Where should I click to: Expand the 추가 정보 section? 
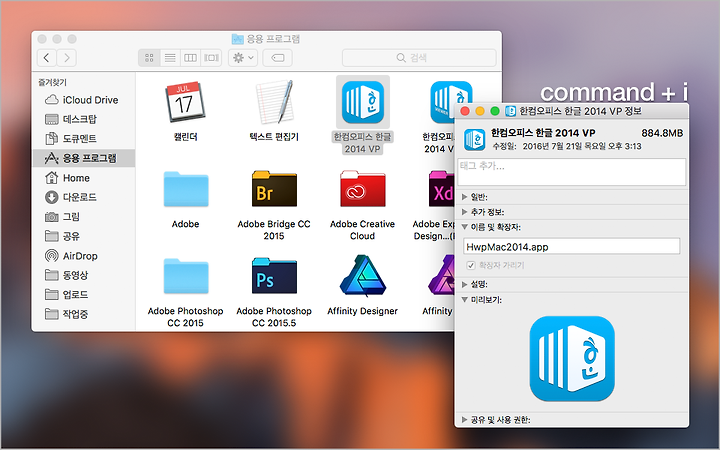464,212
